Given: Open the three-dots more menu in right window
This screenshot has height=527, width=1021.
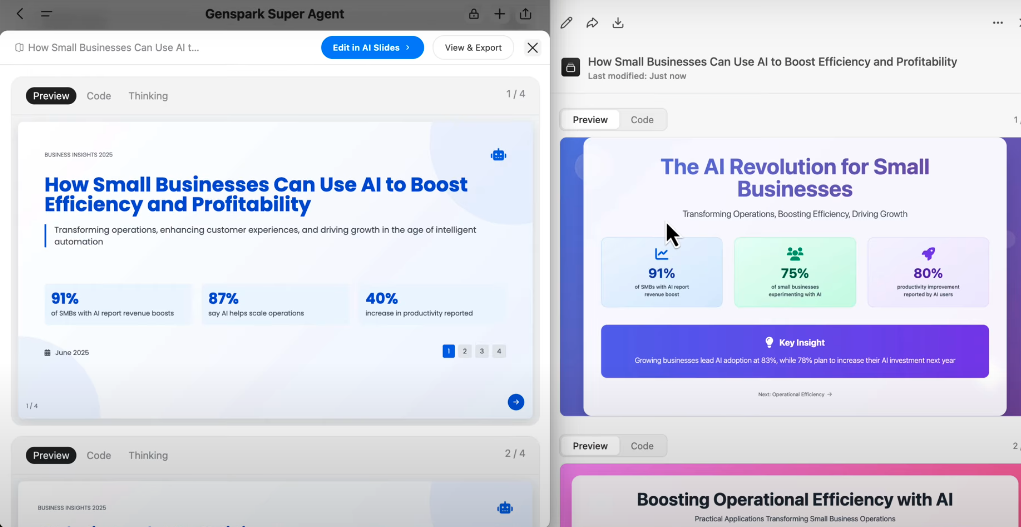Looking at the screenshot, I should pyautogui.click(x=998, y=23).
